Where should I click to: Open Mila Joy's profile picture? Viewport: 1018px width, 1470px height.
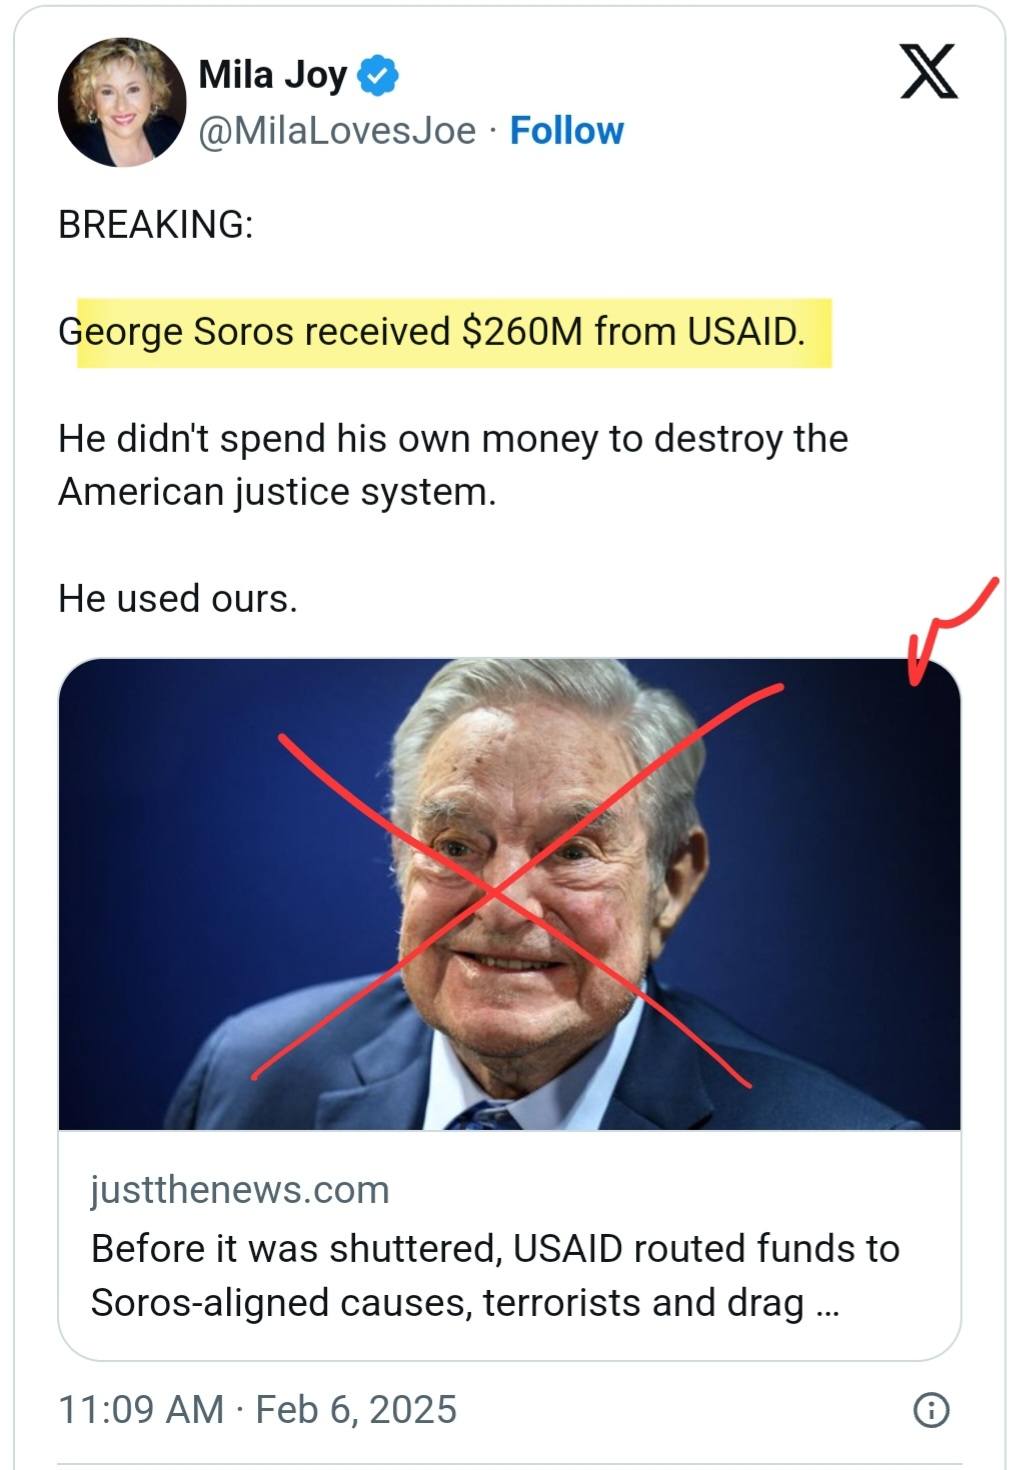(x=122, y=102)
